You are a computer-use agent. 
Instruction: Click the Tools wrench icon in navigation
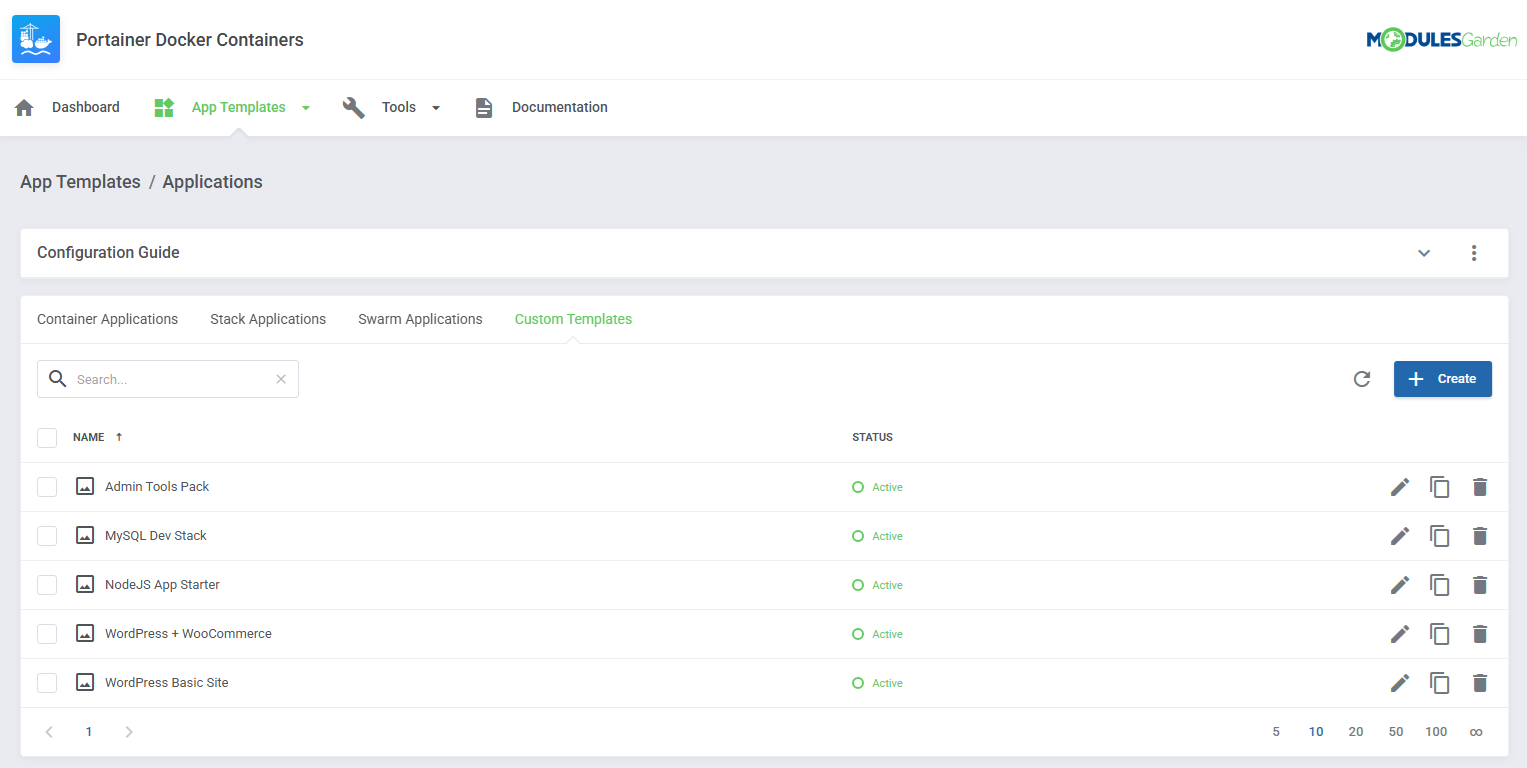click(x=353, y=106)
